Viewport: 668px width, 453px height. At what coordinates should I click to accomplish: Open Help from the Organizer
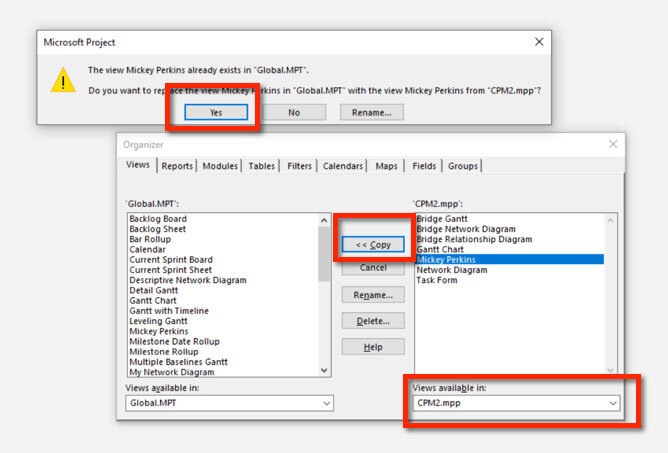point(373,347)
